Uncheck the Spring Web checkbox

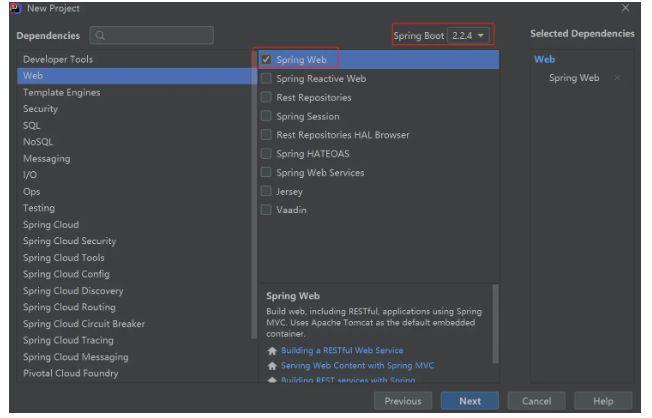[266, 59]
